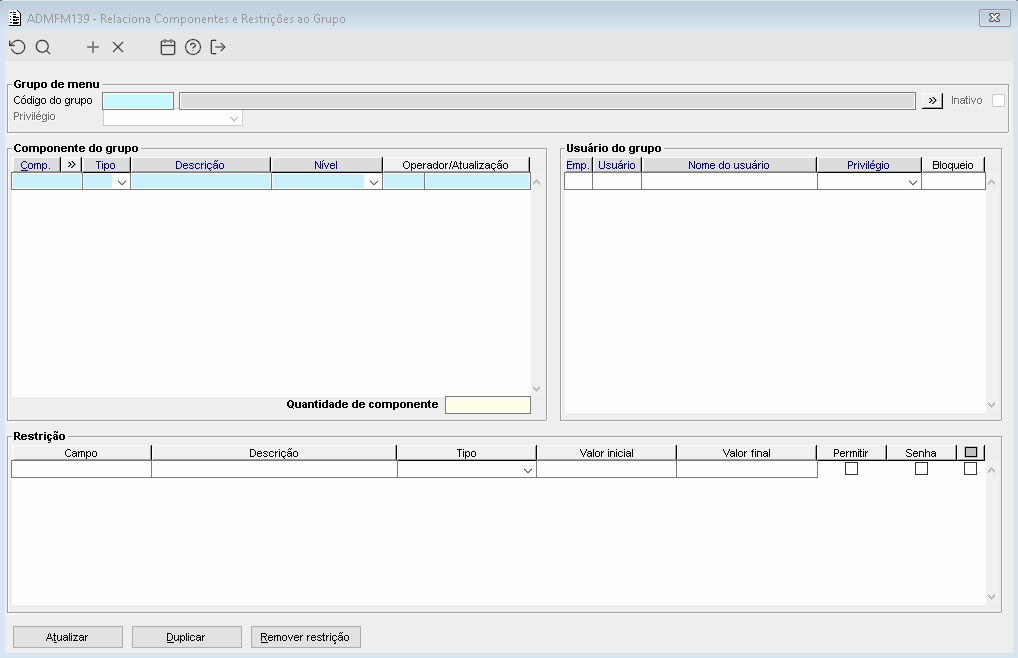Click Descrição cell in Restrição row
Image resolution: width=1018 pixels, height=658 pixels.
274,469
